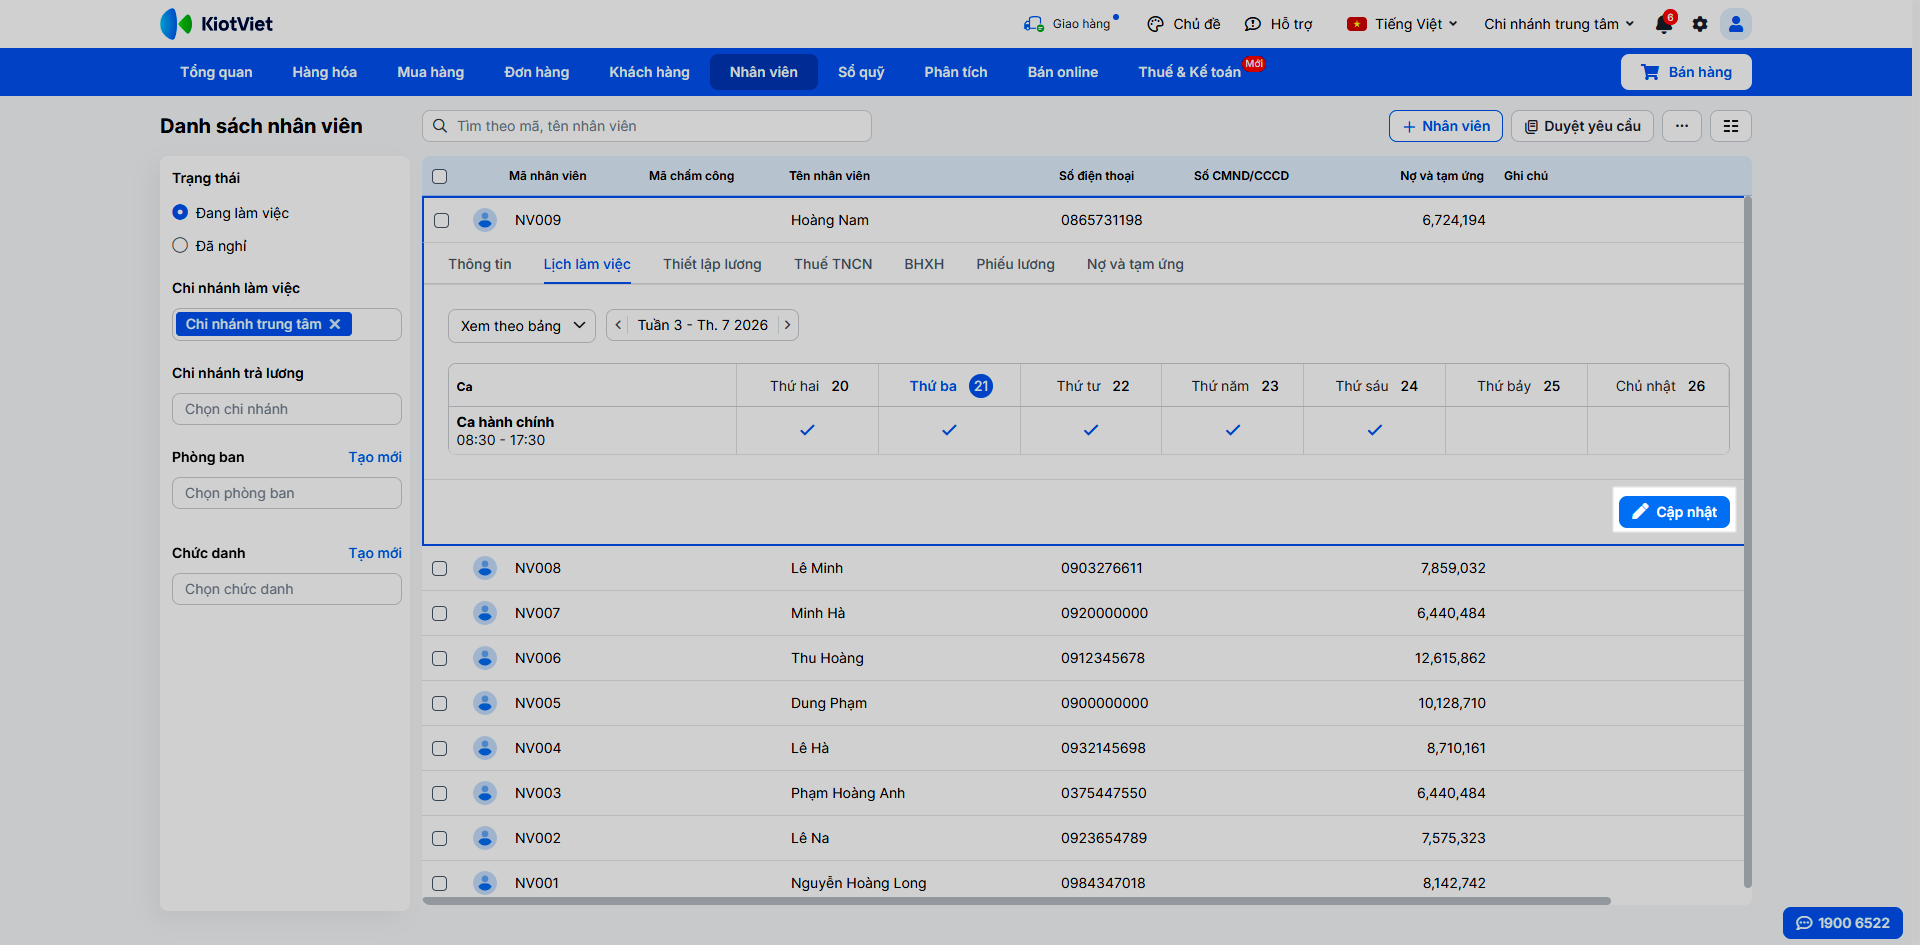Click the Thứ hai shift checkmark
This screenshot has height=945, width=1920.
807,430
